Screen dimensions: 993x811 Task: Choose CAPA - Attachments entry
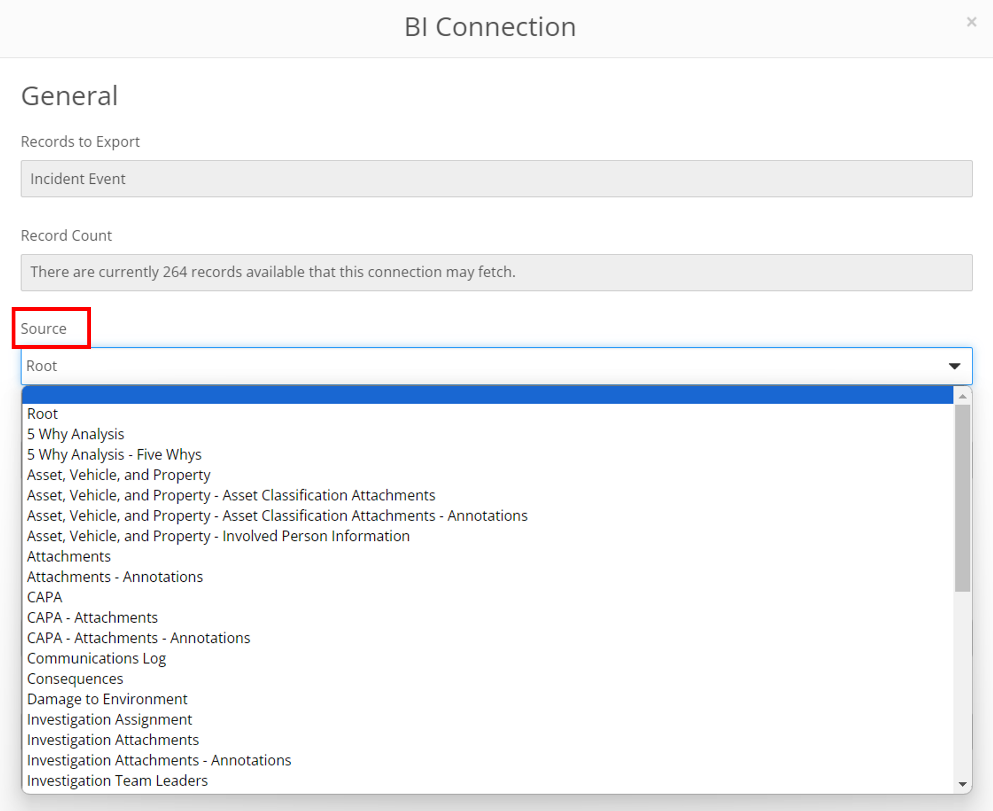coord(92,617)
